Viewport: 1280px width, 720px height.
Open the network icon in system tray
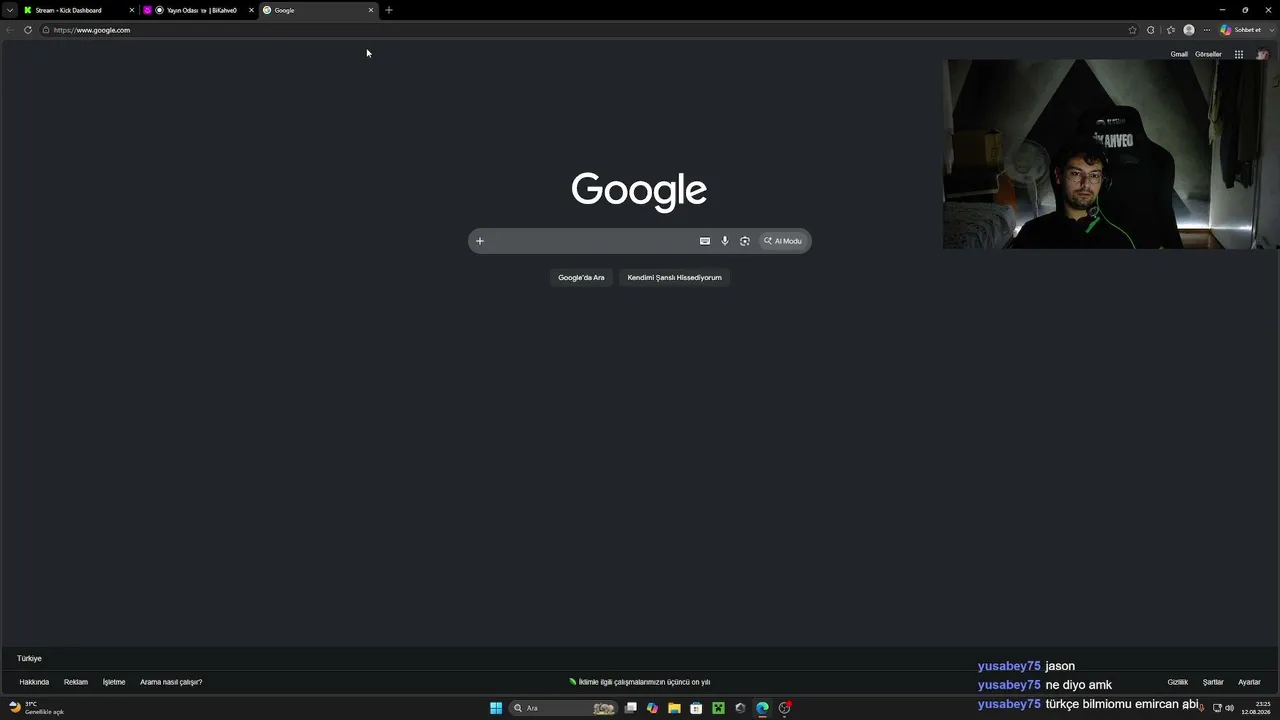coord(1217,708)
